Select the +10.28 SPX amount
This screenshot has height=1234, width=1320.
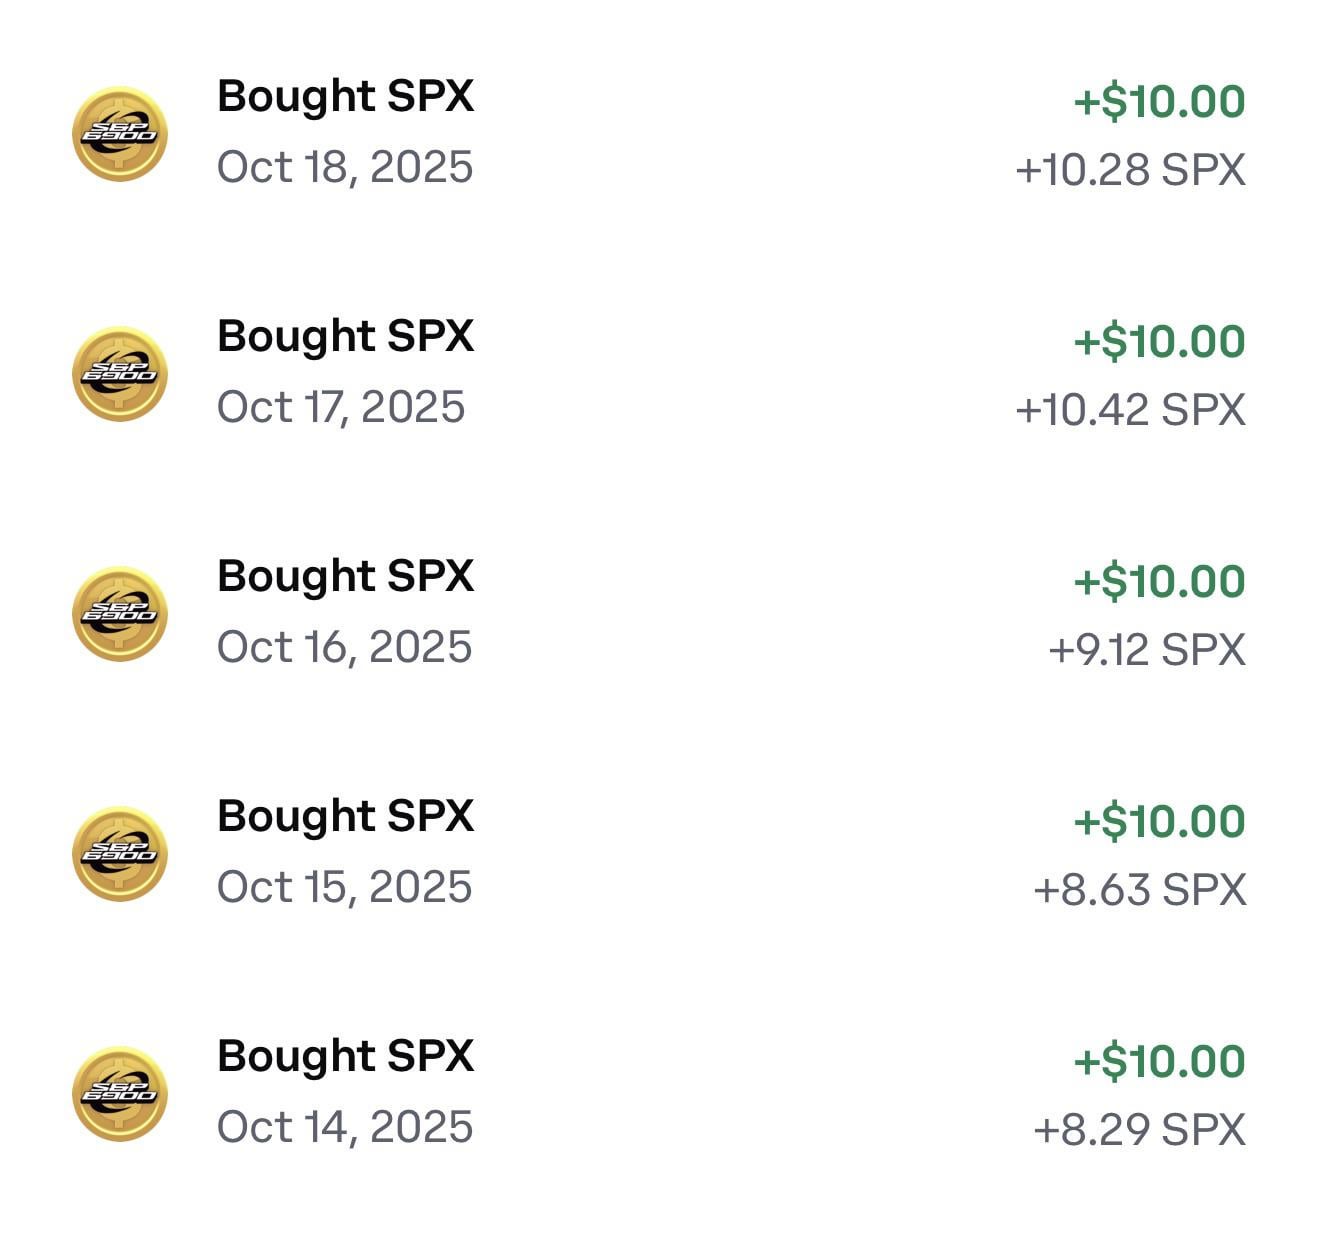[x=1130, y=170]
